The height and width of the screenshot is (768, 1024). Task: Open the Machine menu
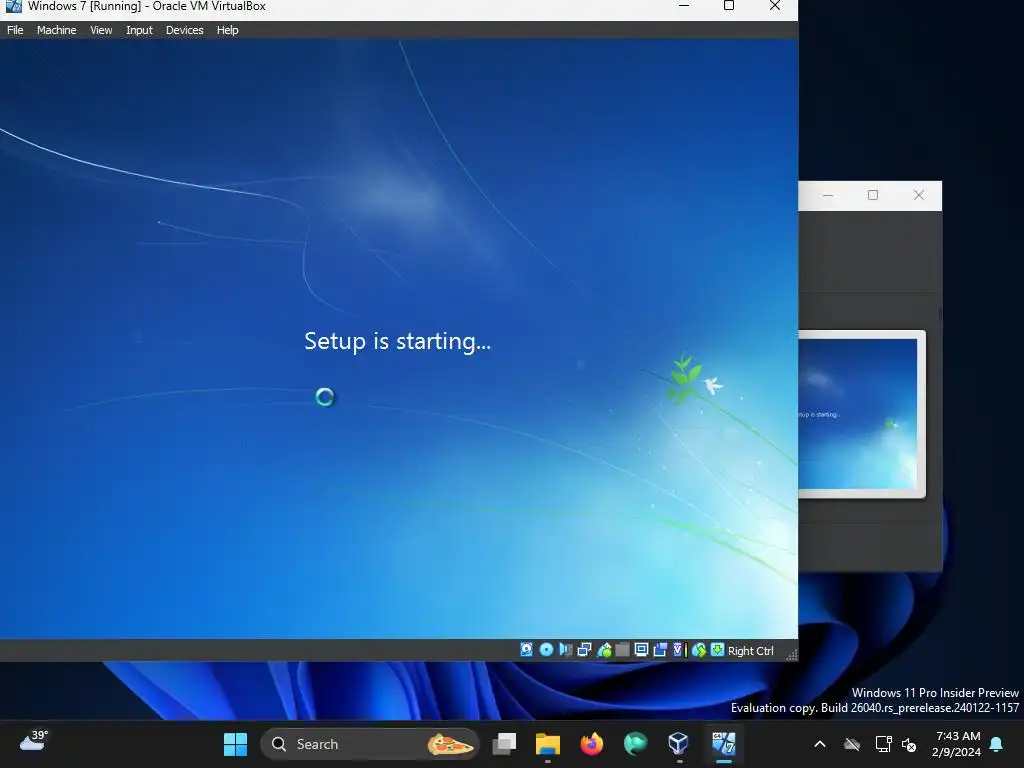click(56, 30)
